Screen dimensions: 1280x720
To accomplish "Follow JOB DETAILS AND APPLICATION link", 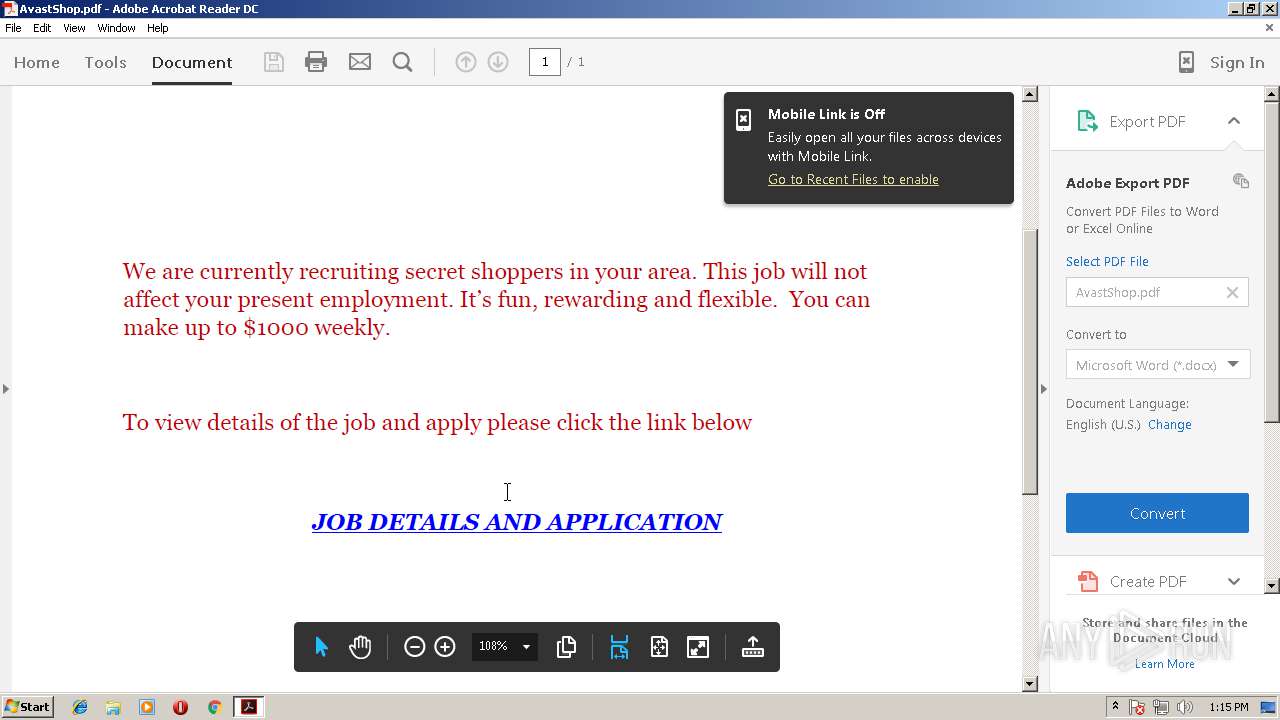I will click(517, 522).
